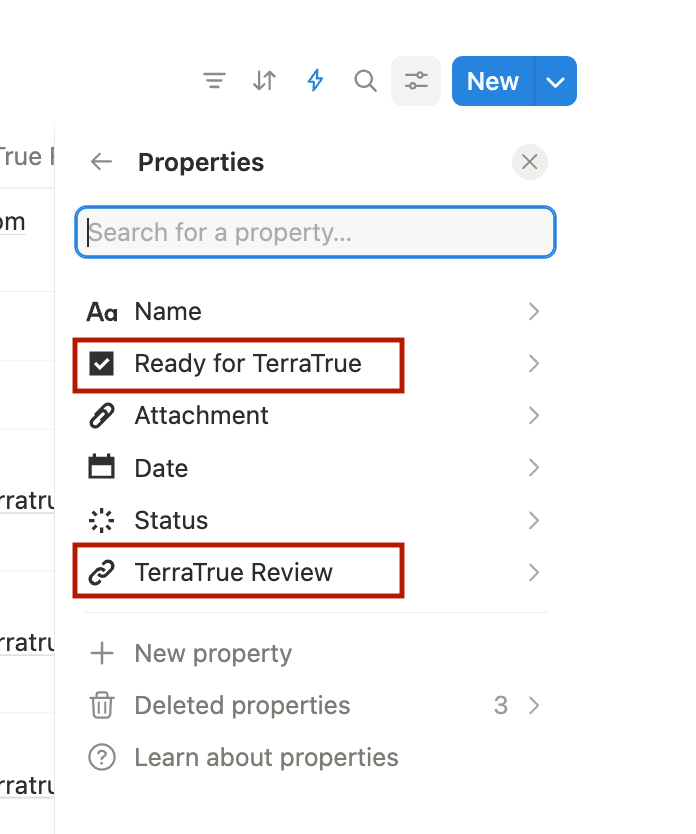Focus the Search for a property field
Viewport: 696px width, 834px height.
[x=315, y=232]
